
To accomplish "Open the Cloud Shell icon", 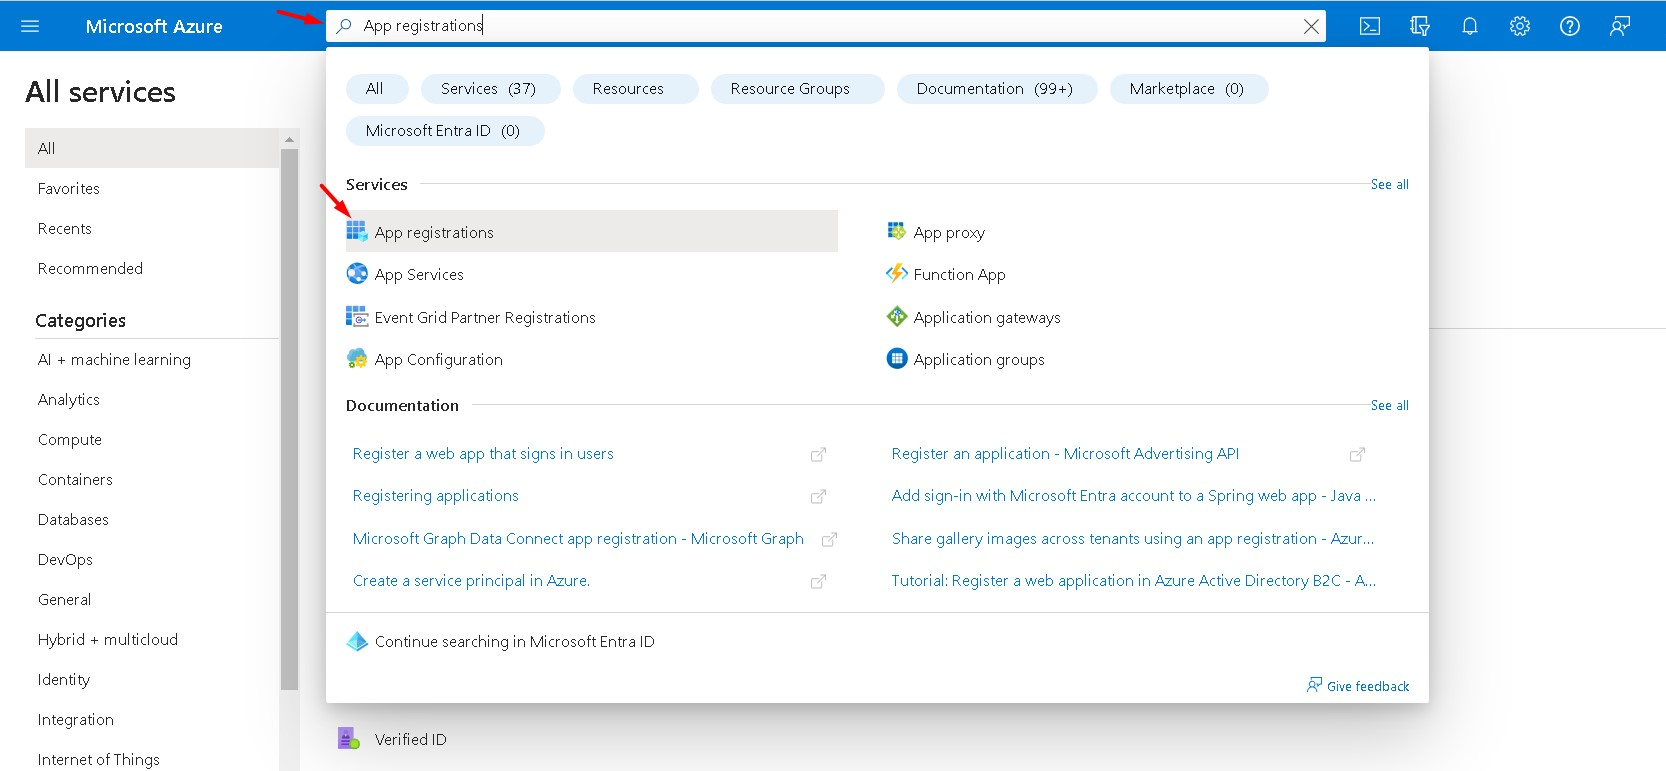I will click(1370, 26).
